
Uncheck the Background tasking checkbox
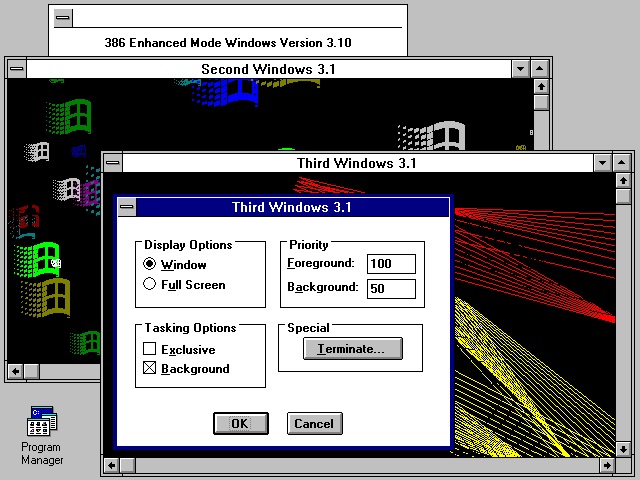(x=150, y=369)
